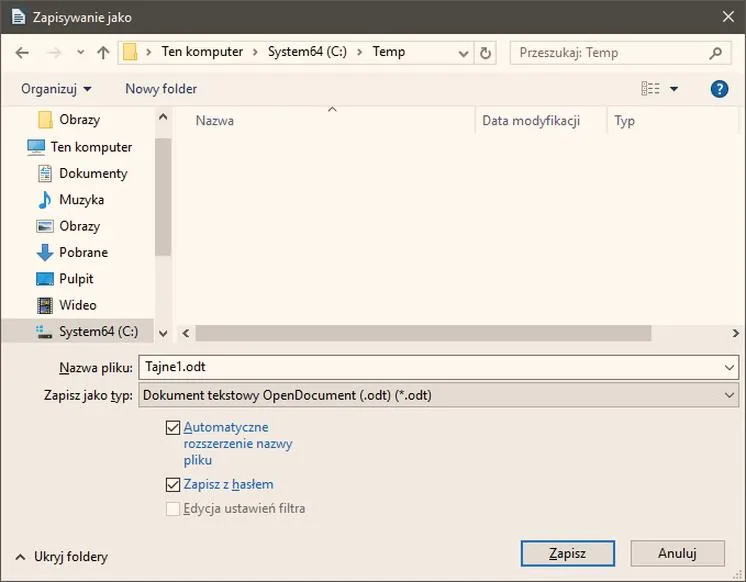Open the Organizuj menu
Screen dimensions: 746x582
56,89
